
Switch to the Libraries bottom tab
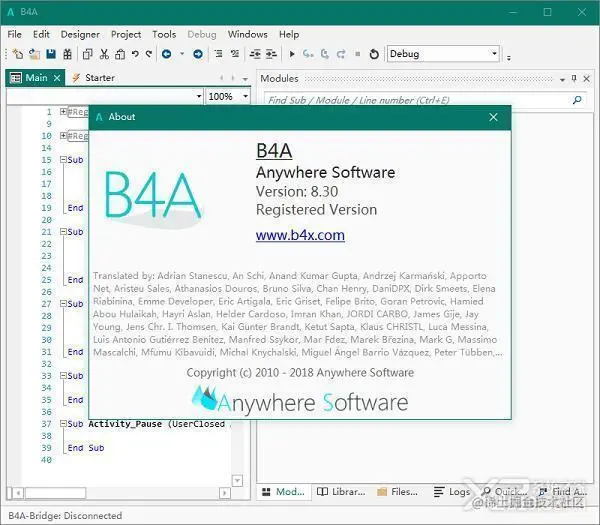coord(341,492)
